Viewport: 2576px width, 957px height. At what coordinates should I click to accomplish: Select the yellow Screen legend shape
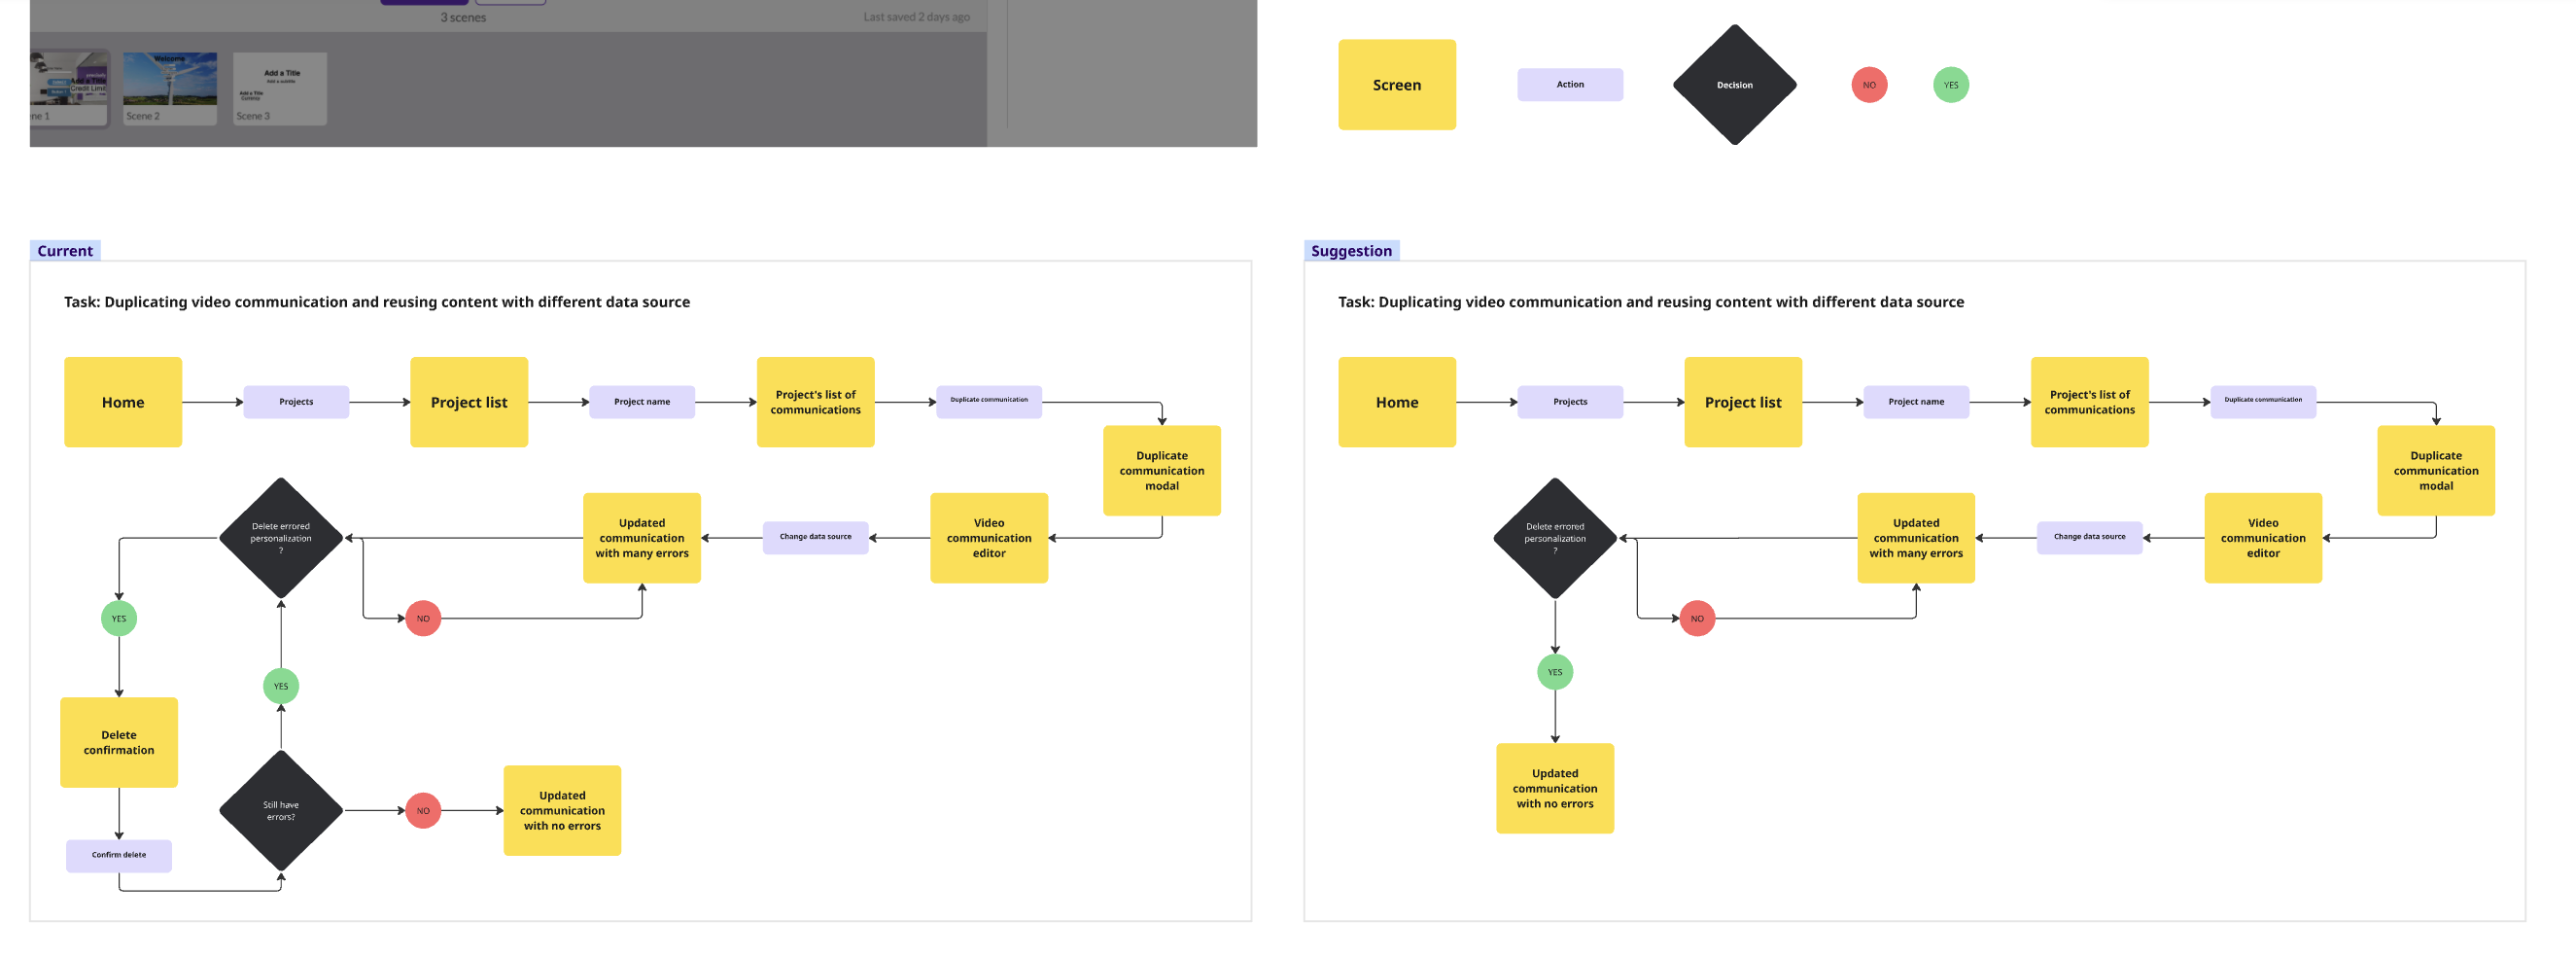click(1396, 85)
